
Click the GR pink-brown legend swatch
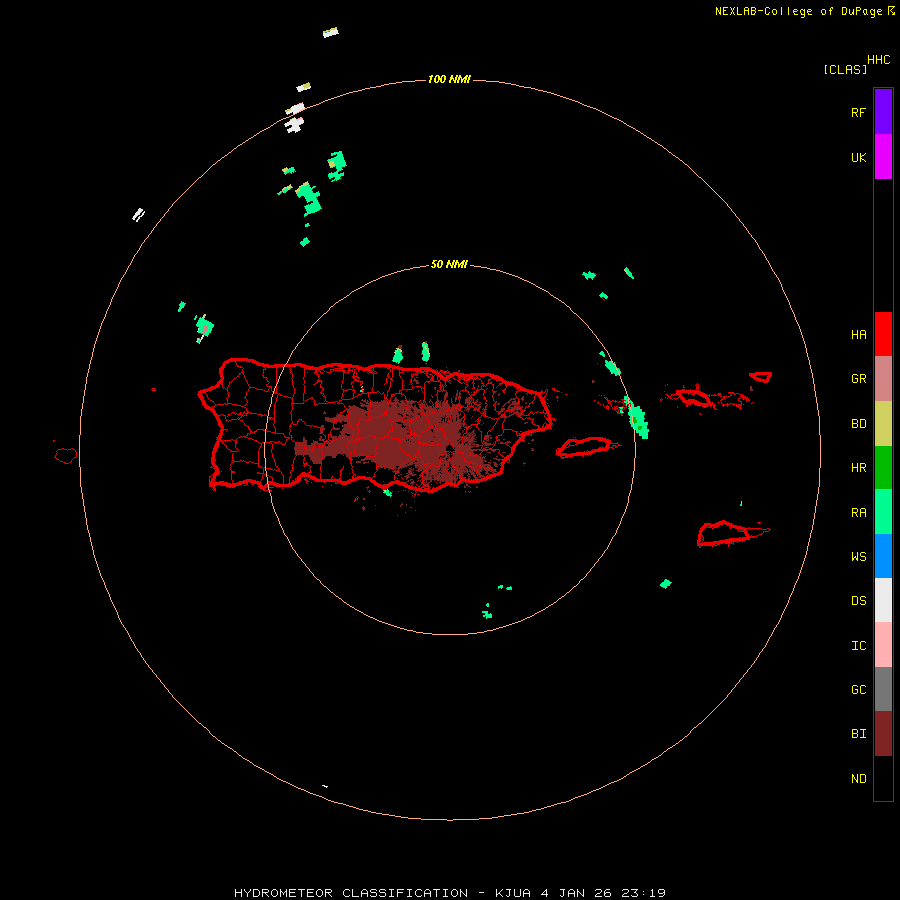[x=883, y=379]
